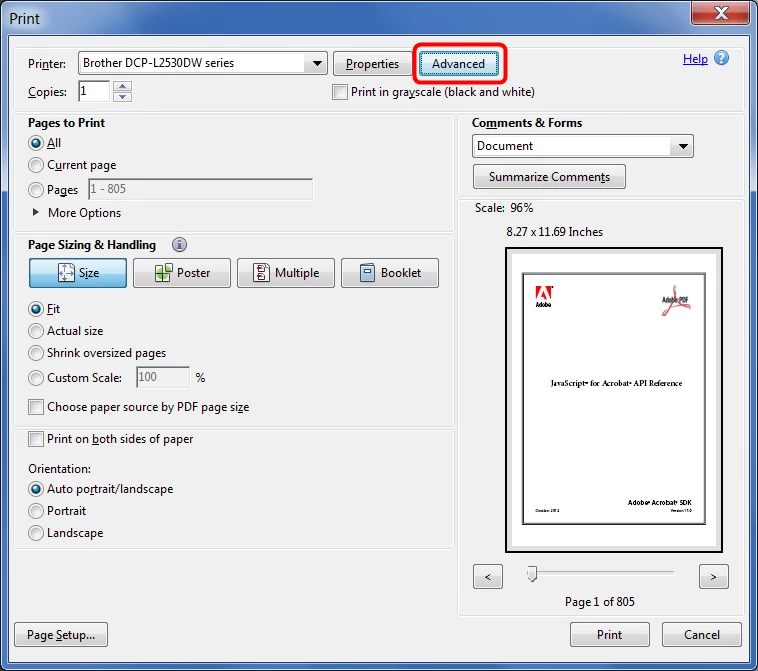758x671 pixels.
Task: Choose the Booklet printing button
Action: pyautogui.click(x=390, y=273)
